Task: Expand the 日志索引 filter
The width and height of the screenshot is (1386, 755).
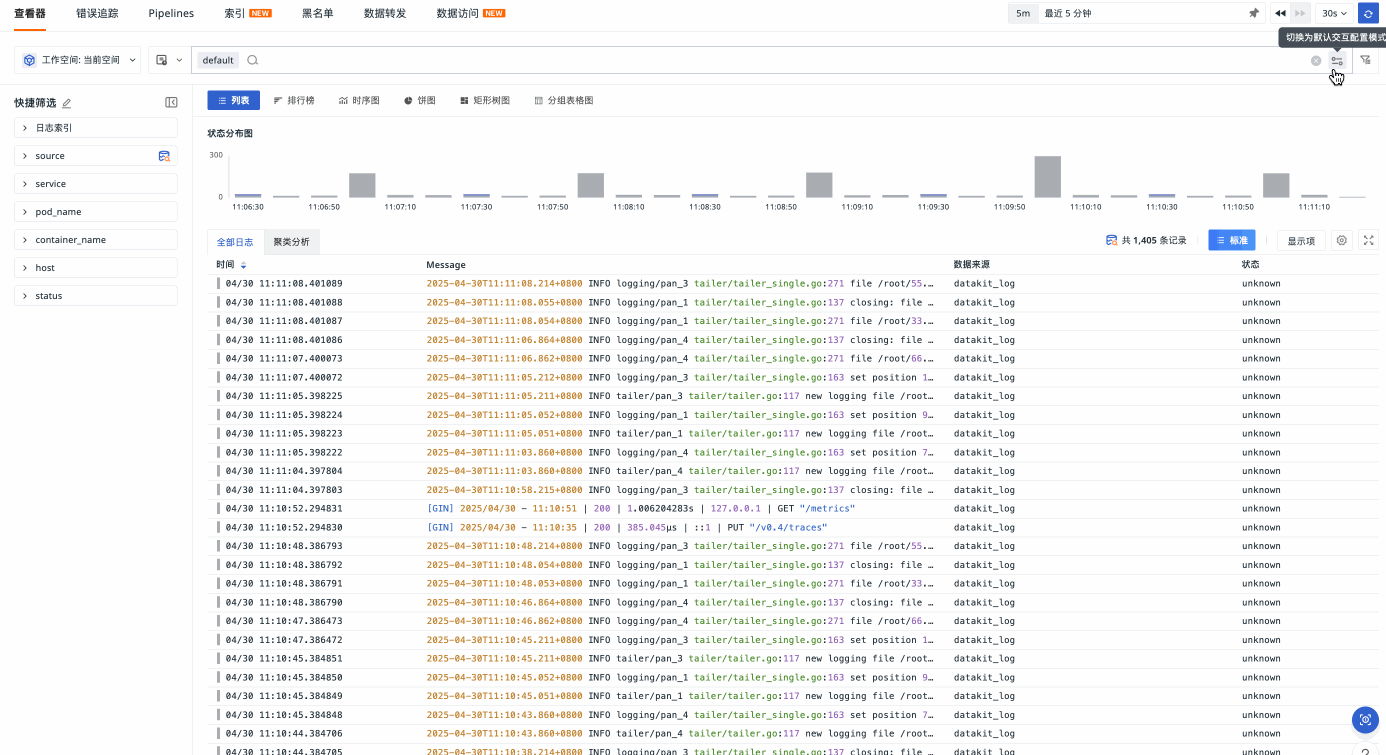Action: pyautogui.click(x=96, y=128)
